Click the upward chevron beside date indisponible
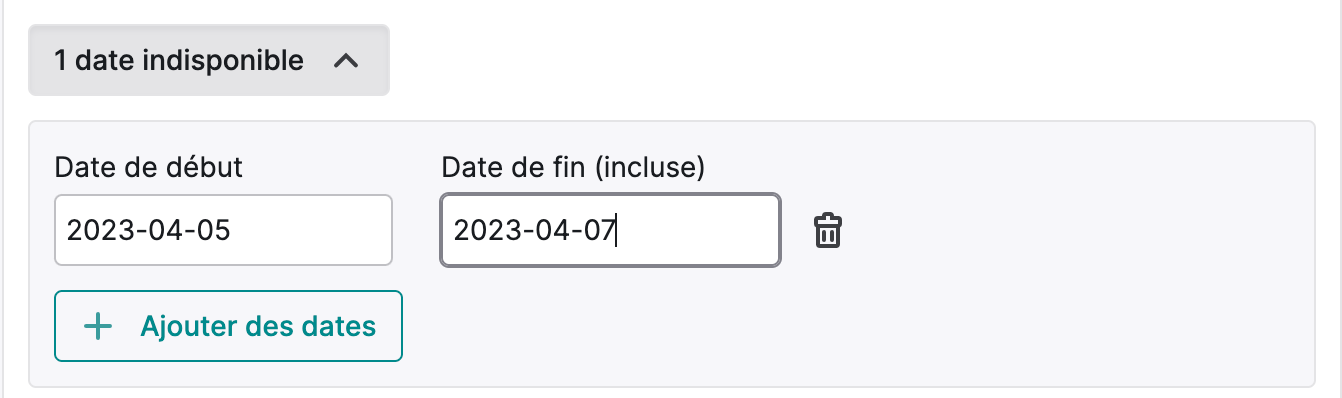 point(345,61)
